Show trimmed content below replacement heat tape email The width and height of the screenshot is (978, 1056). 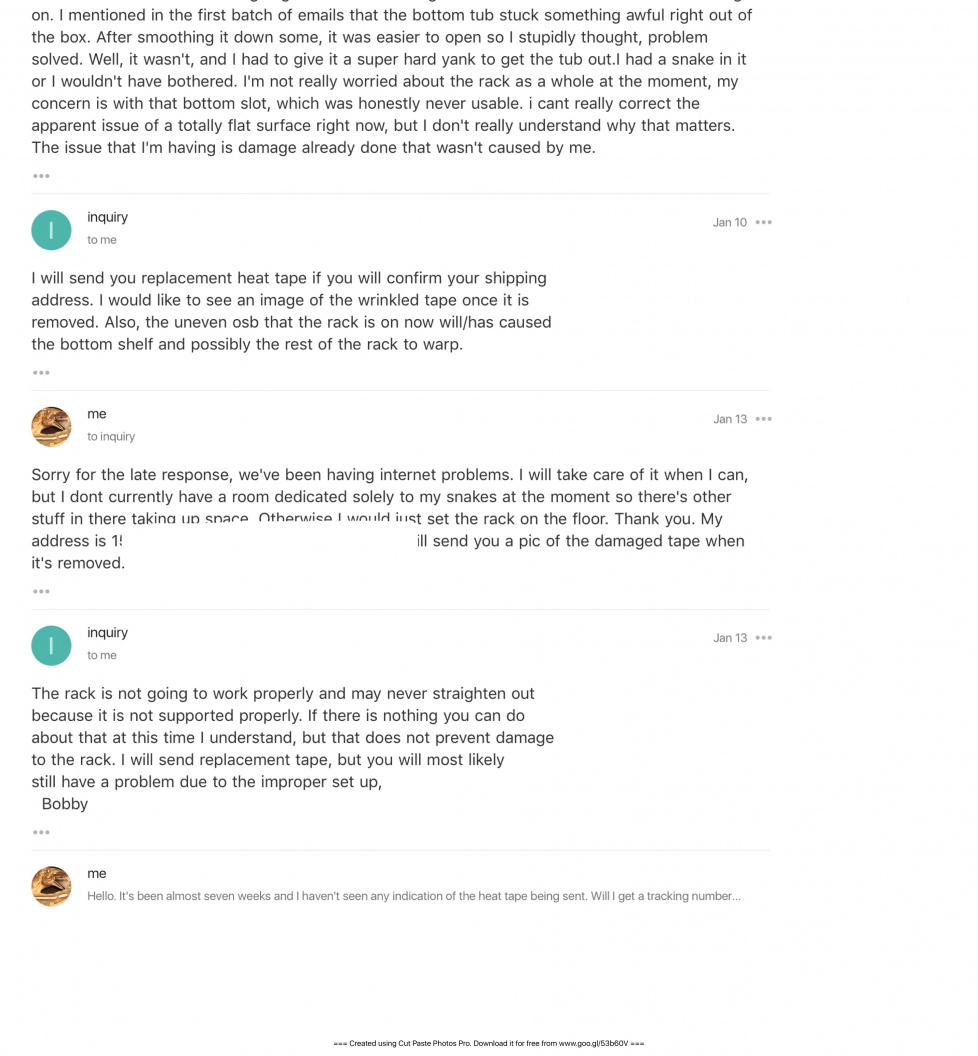(x=41, y=372)
